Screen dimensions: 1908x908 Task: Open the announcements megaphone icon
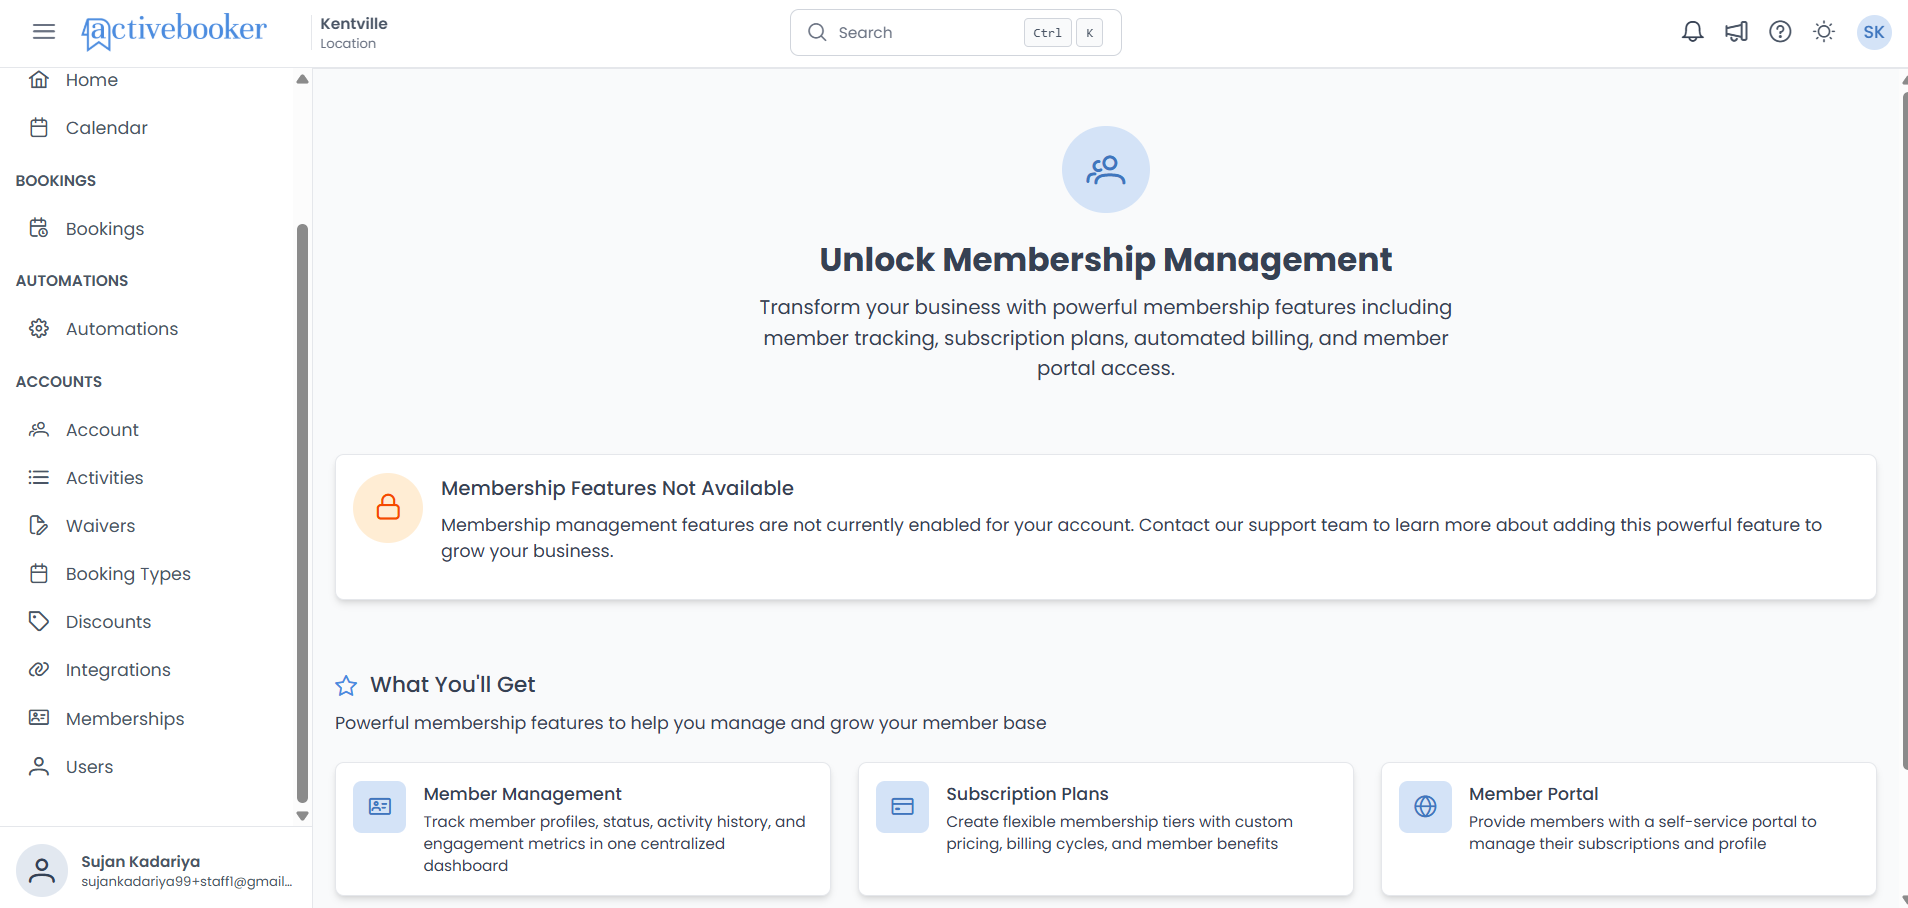click(1736, 32)
